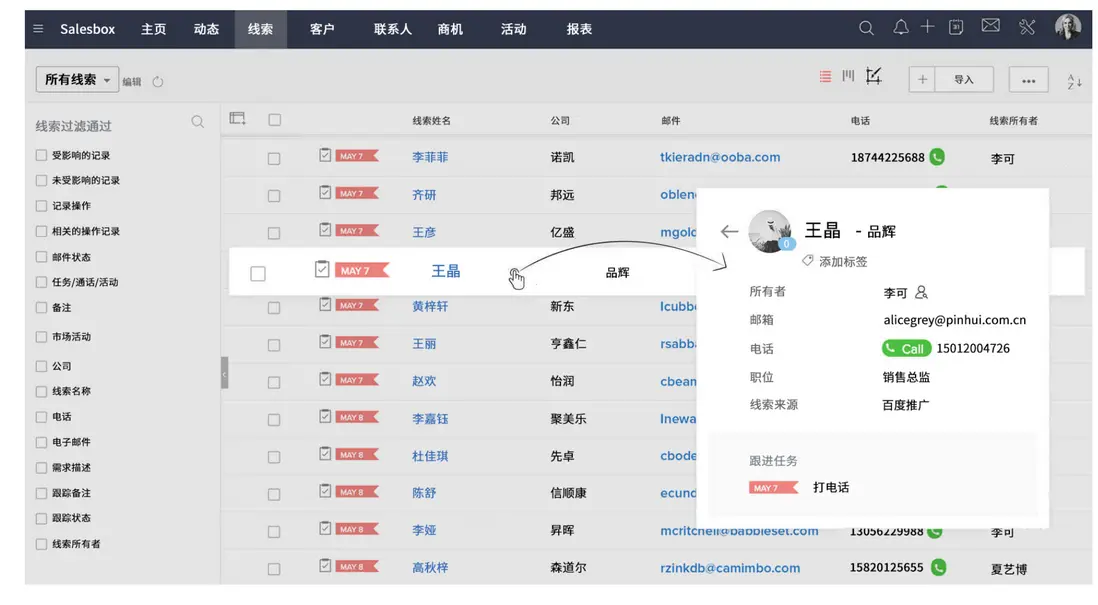Viewport: 1098px width, 605px height.
Task: Click the MAY 7 flag in 齐研's row
Action: pos(356,193)
